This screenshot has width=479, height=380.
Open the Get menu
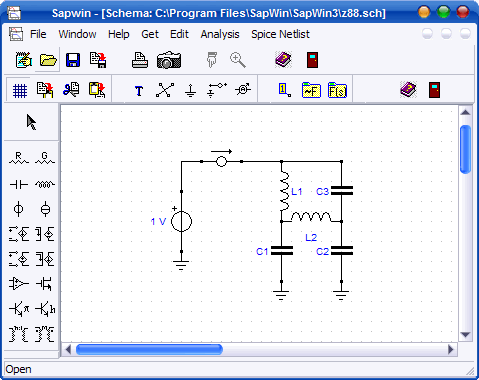150,34
